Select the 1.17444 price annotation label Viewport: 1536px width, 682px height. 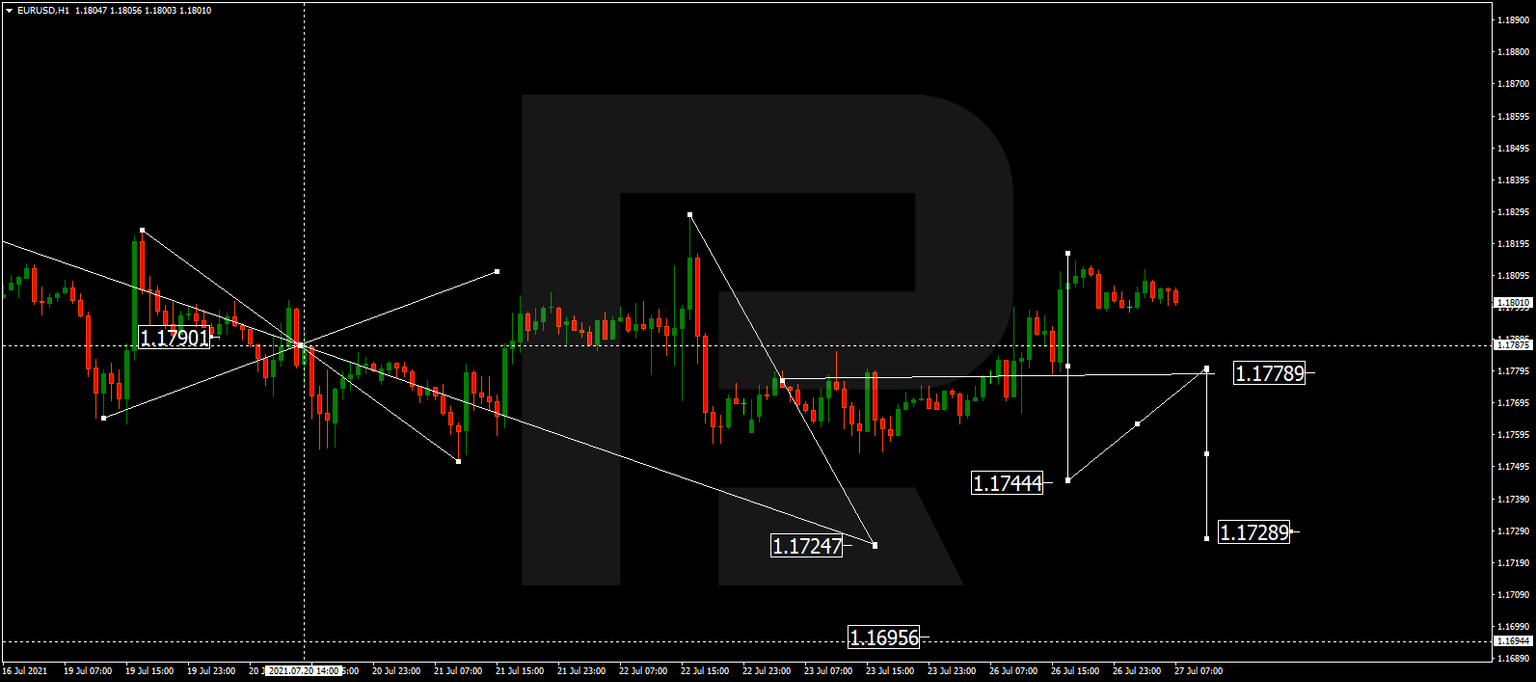coord(1007,484)
